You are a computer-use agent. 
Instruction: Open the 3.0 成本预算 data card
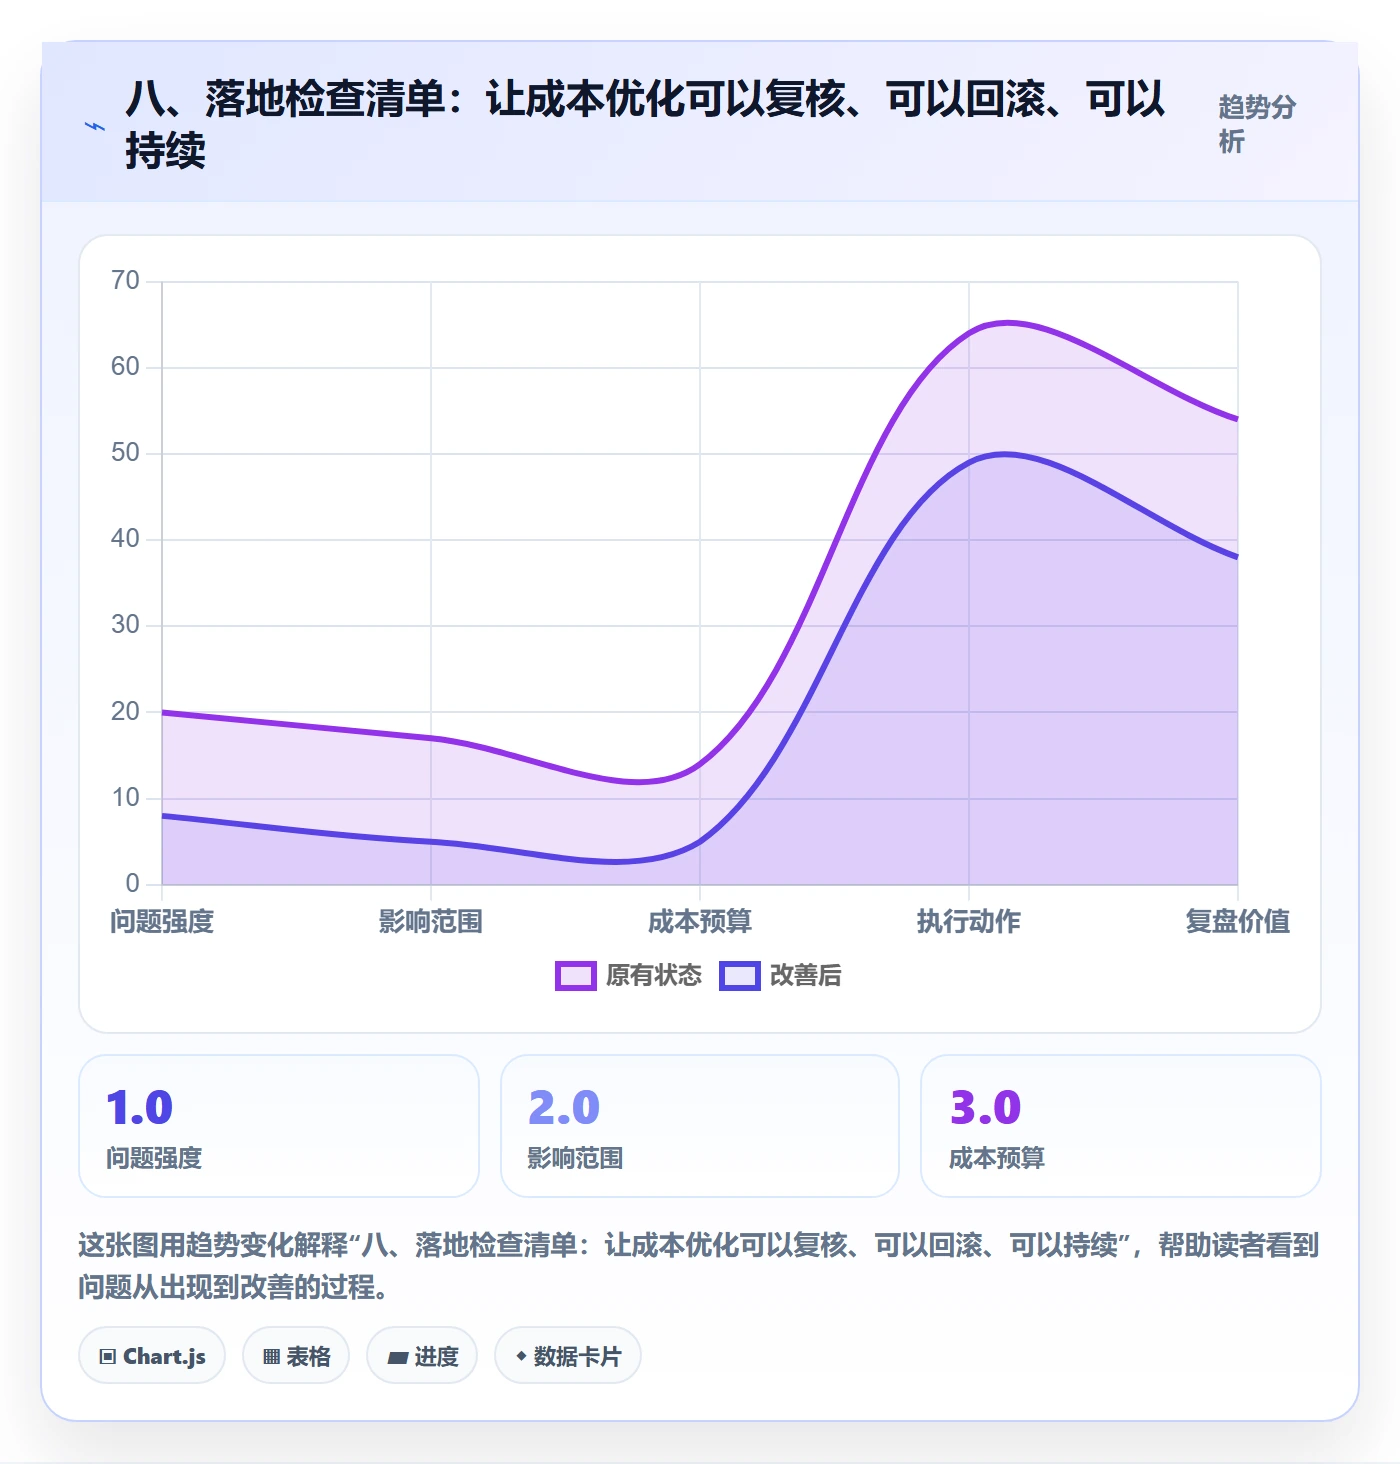click(x=1121, y=1126)
